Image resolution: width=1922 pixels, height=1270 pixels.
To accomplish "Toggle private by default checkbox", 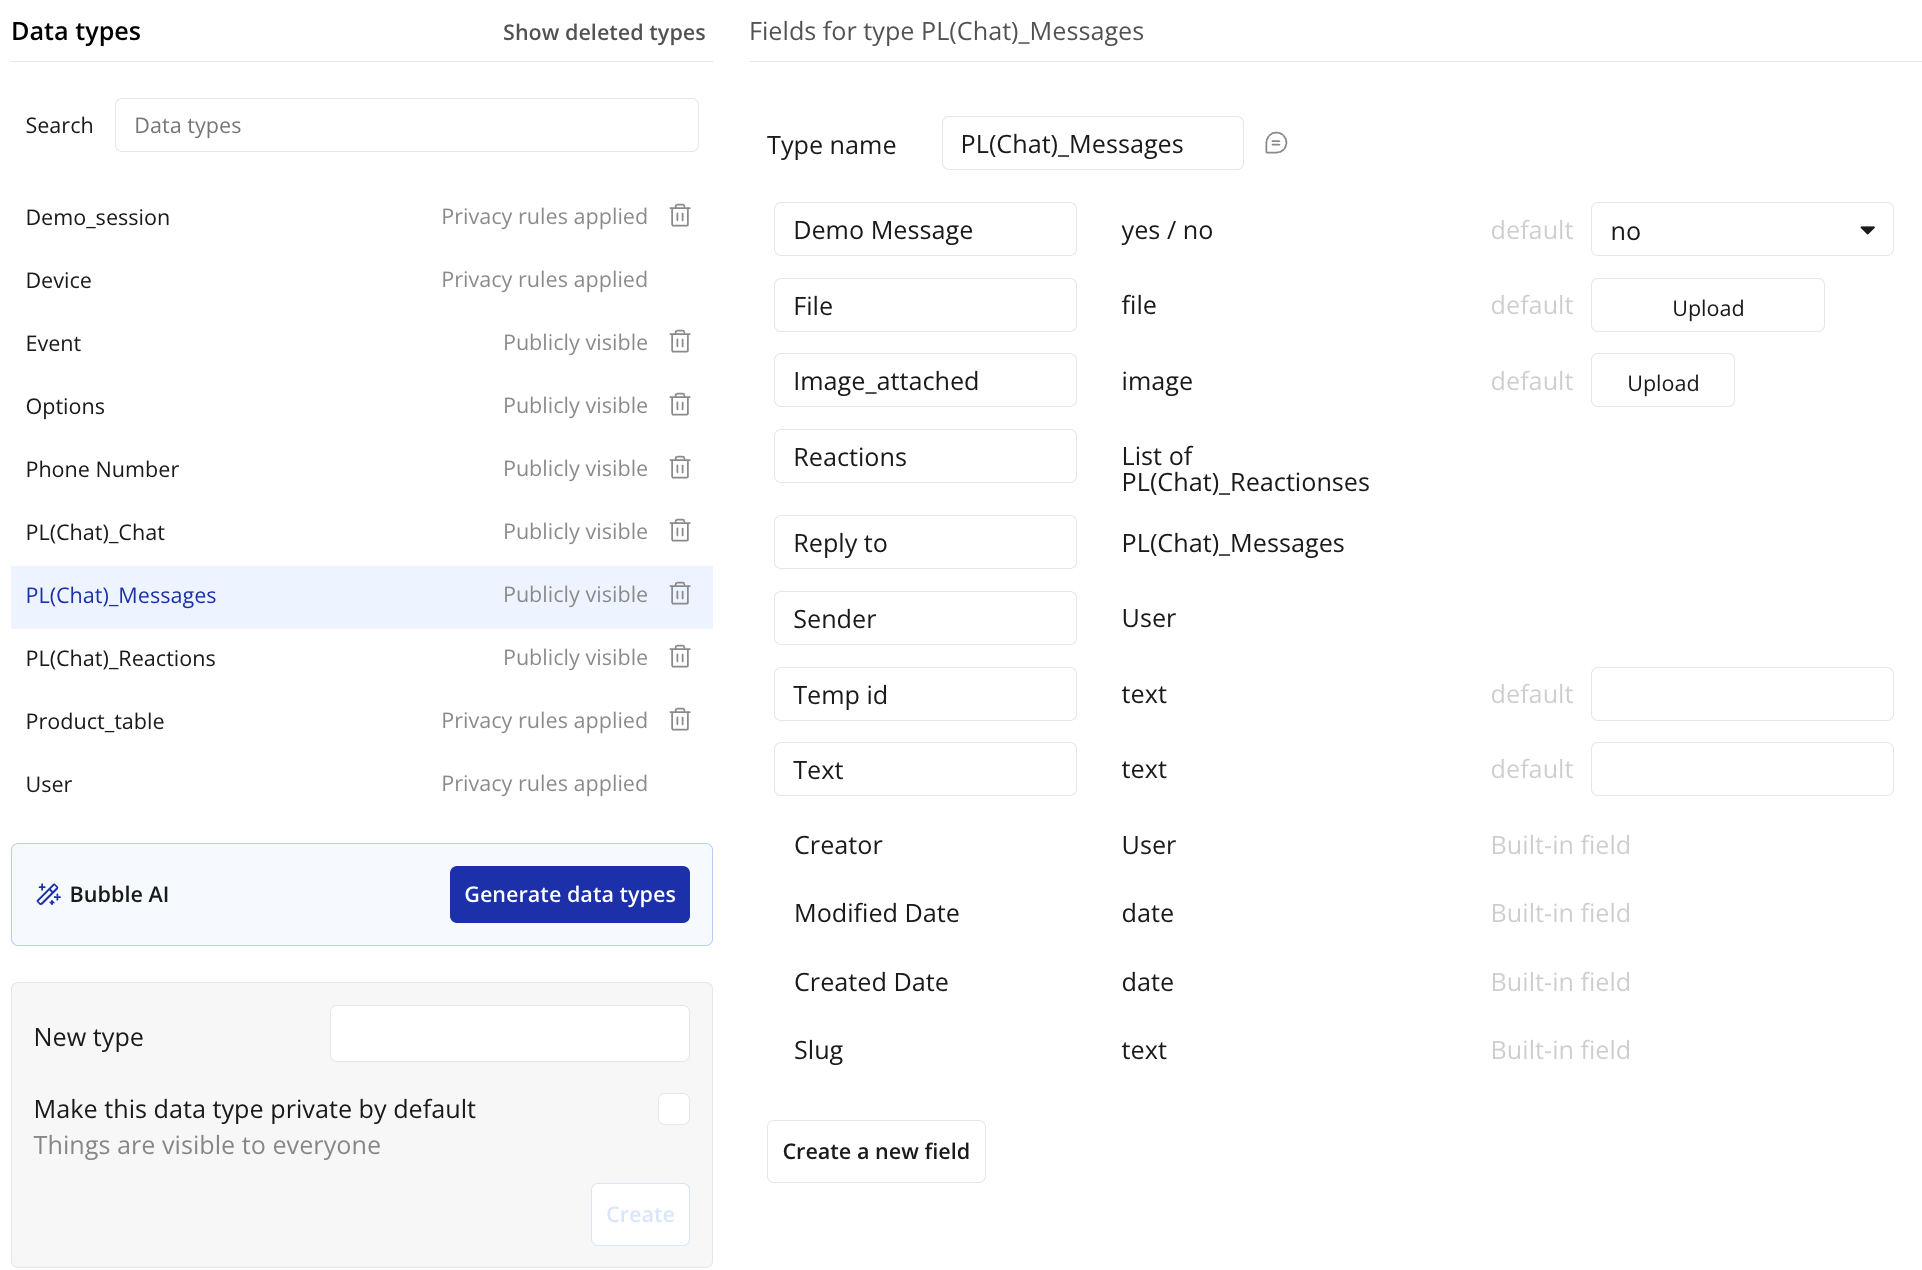I will click(x=673, y=1109).
